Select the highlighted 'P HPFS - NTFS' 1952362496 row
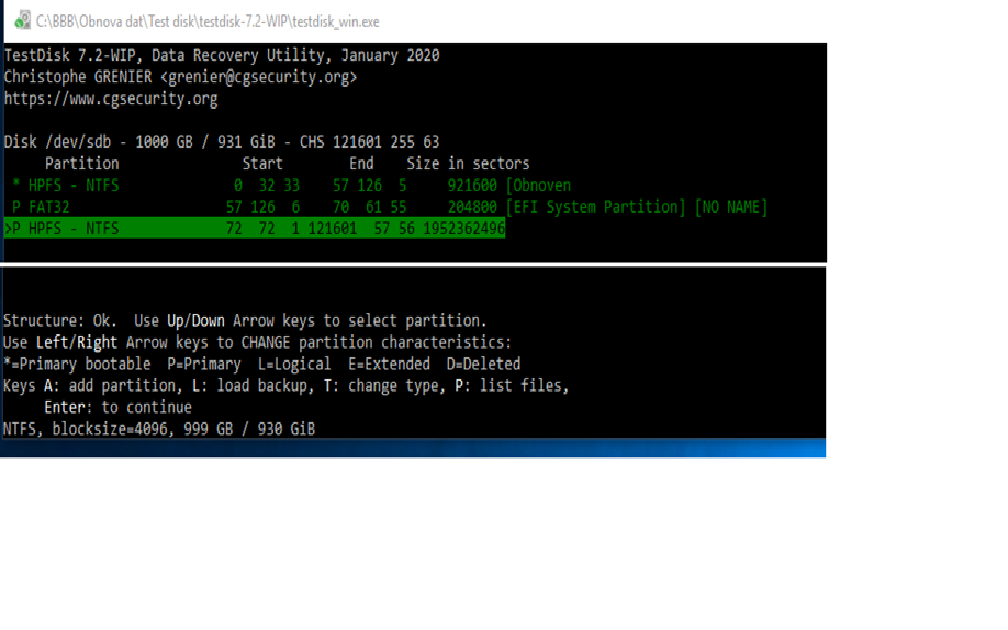 pos(255,228)
